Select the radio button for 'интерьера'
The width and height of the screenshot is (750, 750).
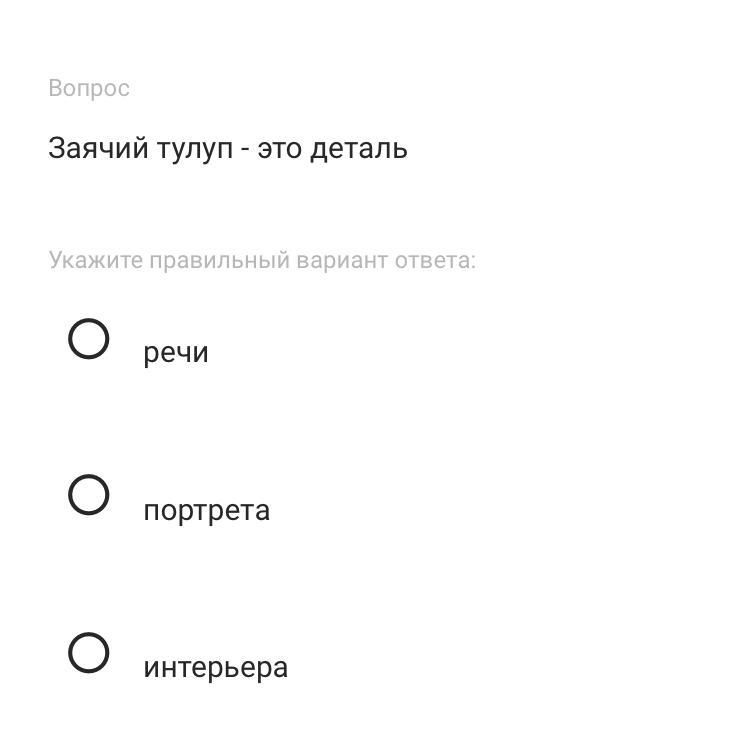pyautogui.click(x=88, y=653)
